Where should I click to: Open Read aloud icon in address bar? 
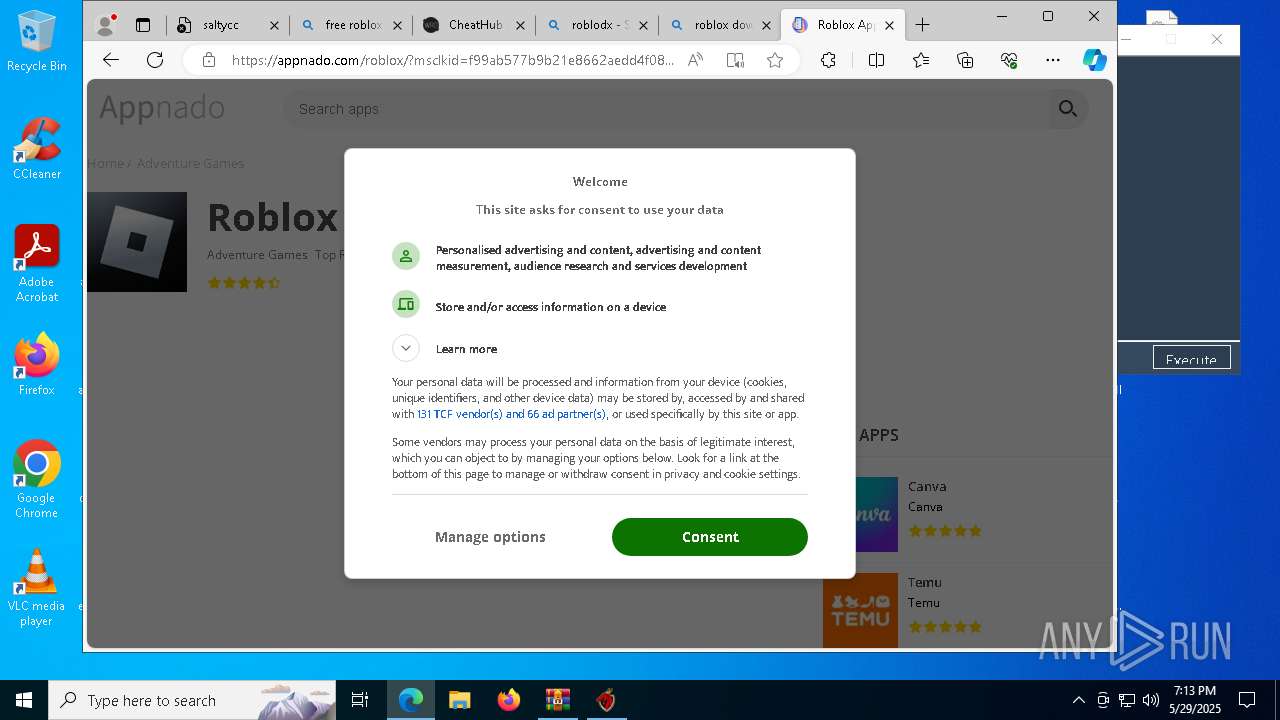[x=695, y=60]
